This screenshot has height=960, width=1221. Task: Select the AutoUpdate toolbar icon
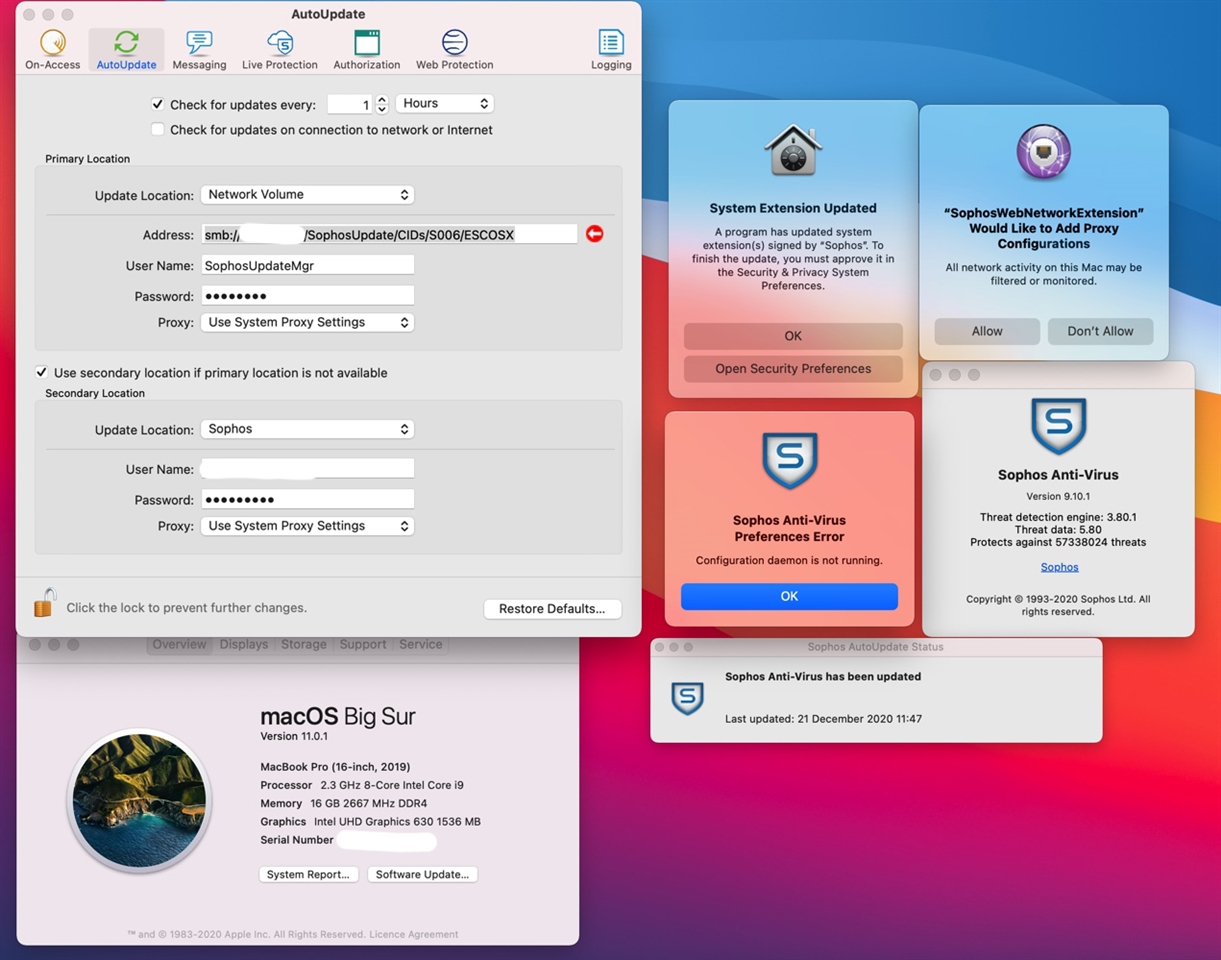coord(126,50)
